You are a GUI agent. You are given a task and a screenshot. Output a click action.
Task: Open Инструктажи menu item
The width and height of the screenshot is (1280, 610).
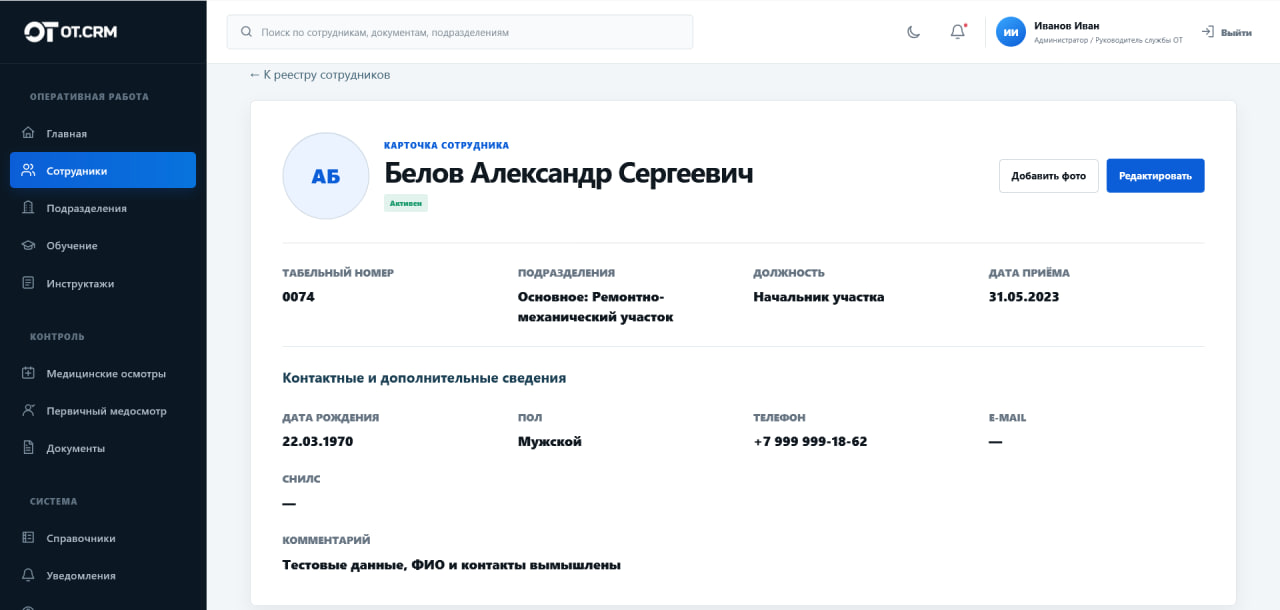pyautogui.click(x=103, y=283)
